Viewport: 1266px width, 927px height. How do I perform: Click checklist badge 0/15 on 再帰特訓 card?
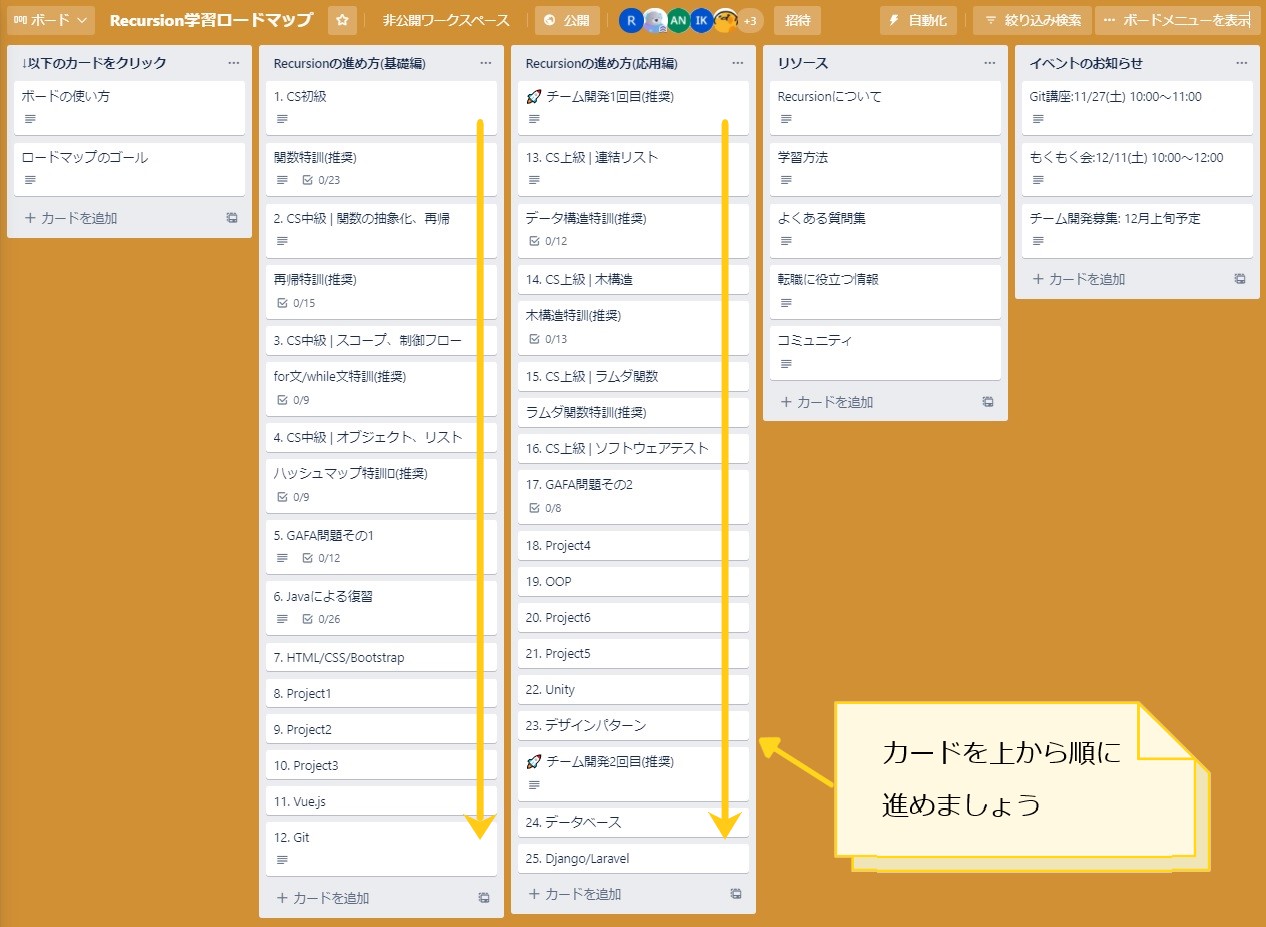(x=296, y=303)
